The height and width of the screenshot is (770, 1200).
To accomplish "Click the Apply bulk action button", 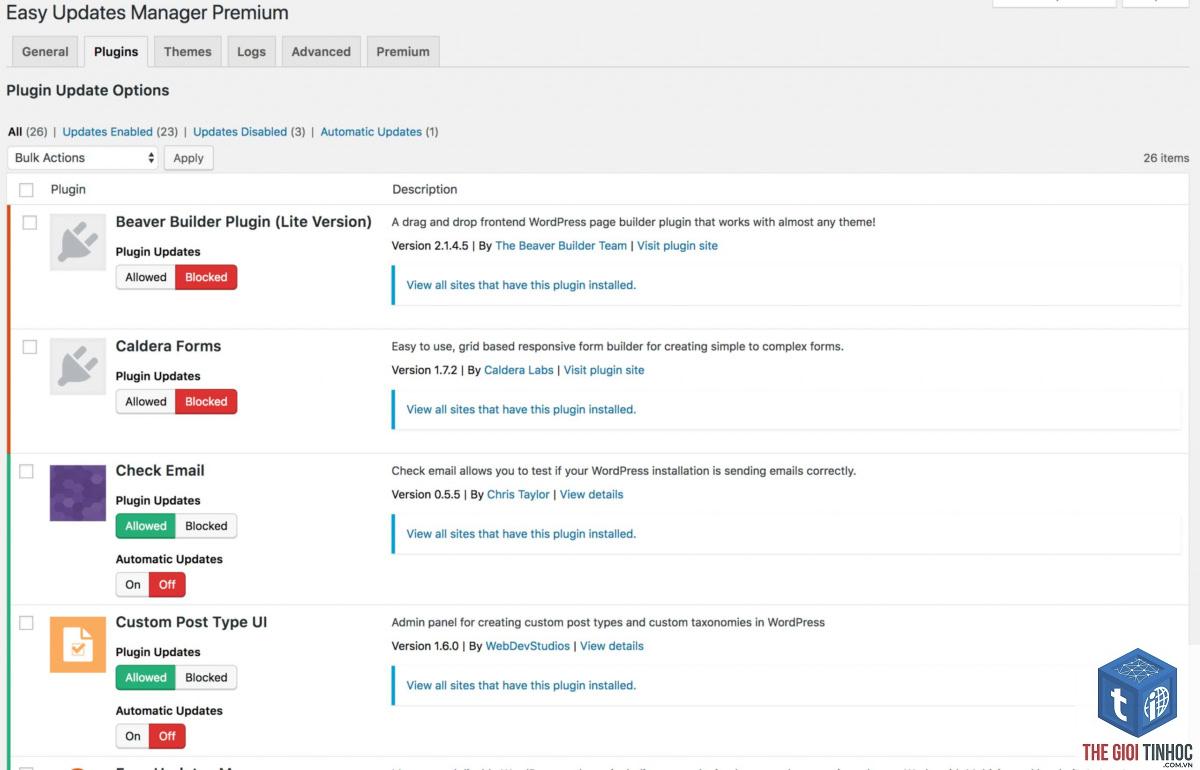I will click(x=188, y=158).
